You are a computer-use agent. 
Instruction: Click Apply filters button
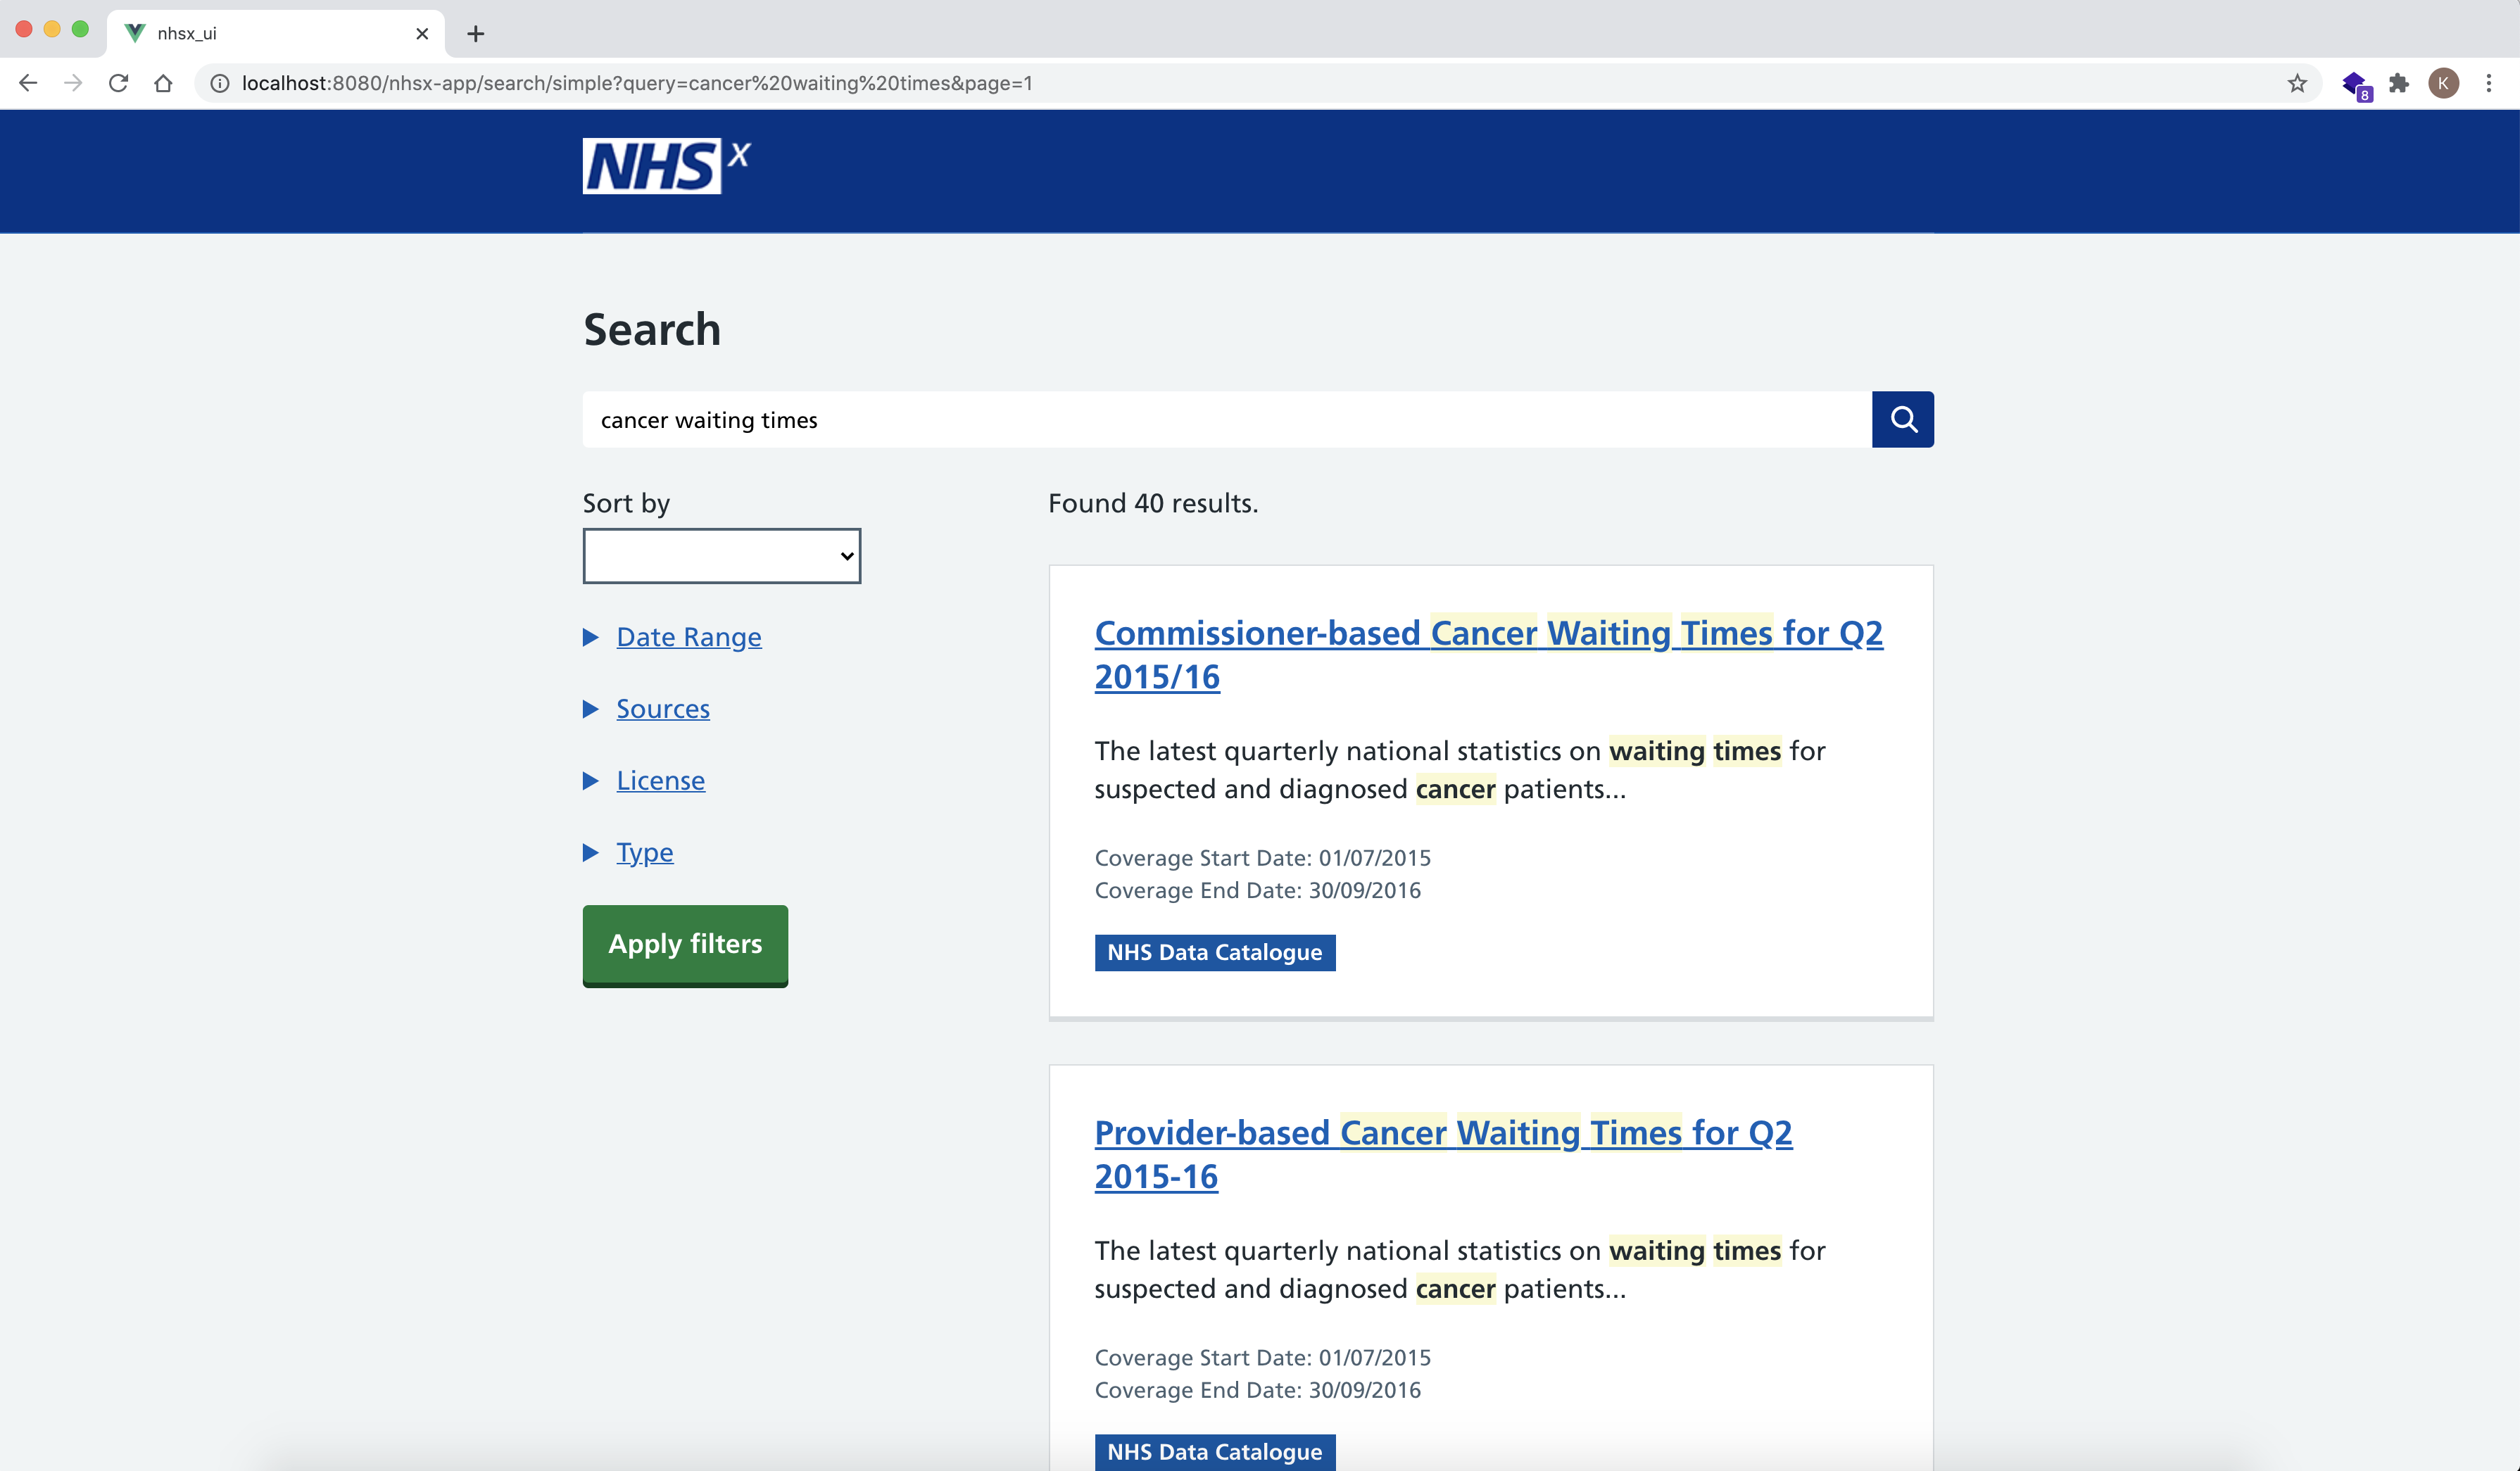pos(685,944)
